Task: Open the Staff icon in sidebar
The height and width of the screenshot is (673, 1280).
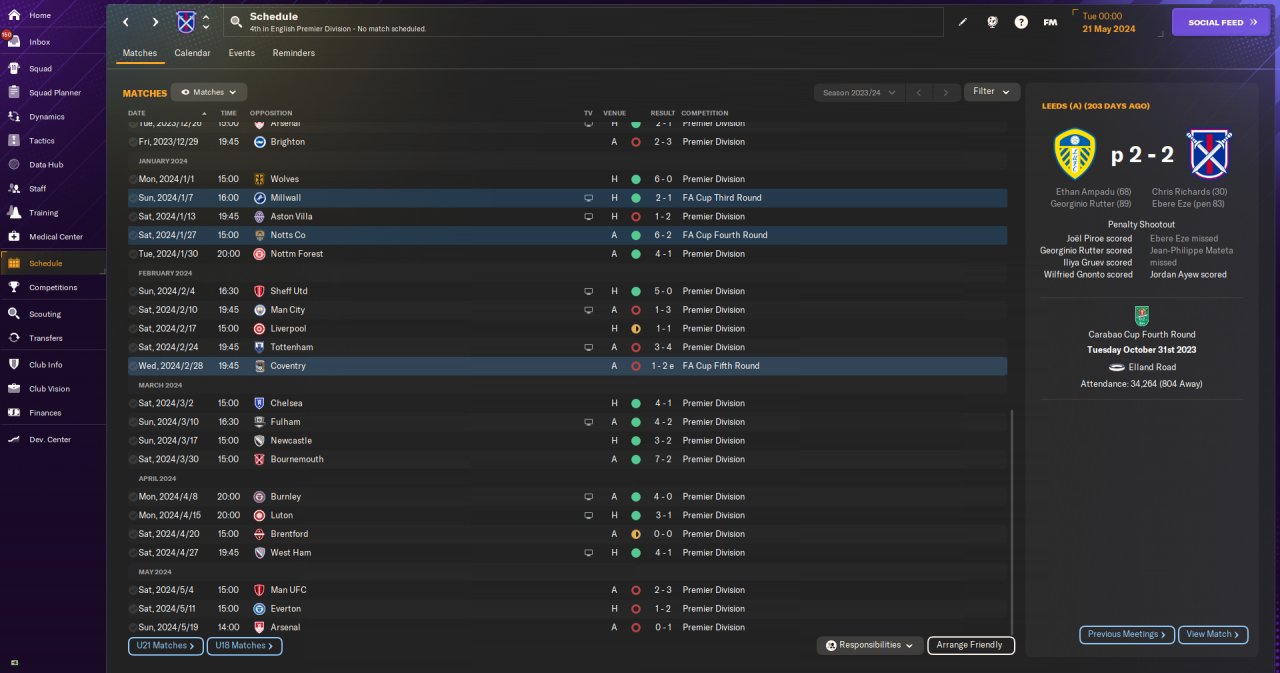Action: pos(14,188)
